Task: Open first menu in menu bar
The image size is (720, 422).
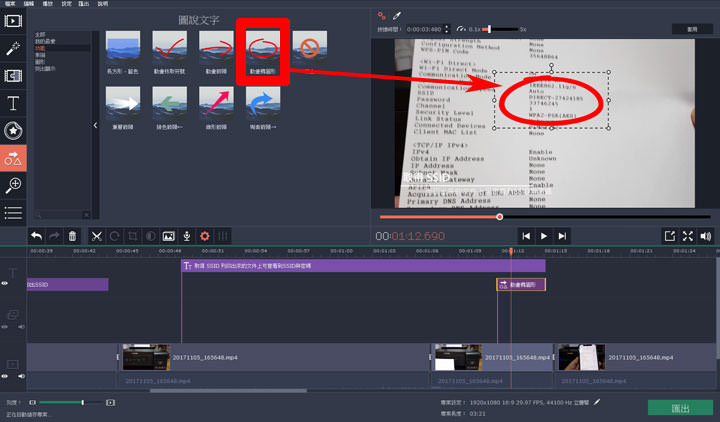Action: coord(10,4)
